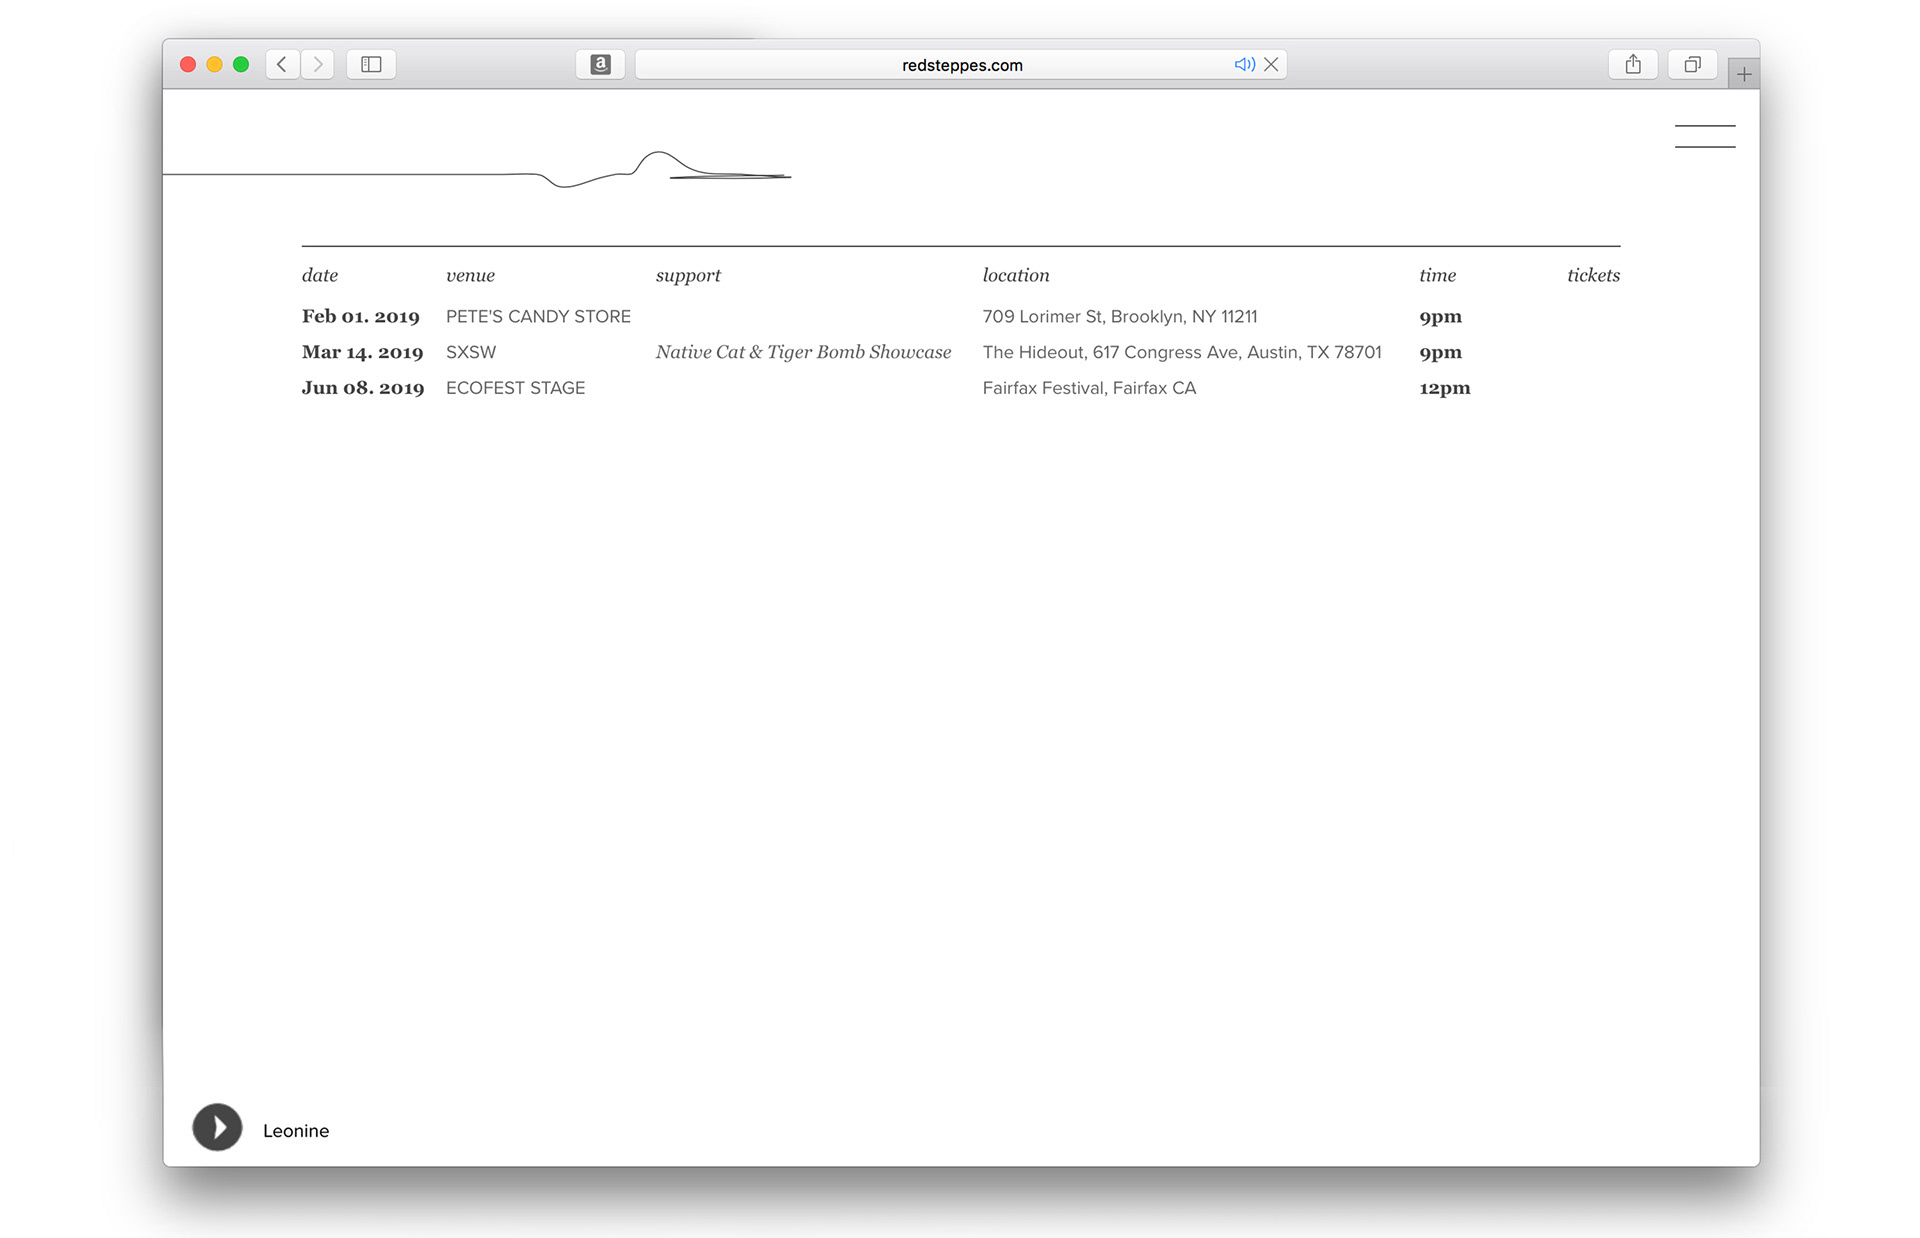Open the Share menu in Safari toolbar
Screen dimensions: 1920x1238
tap(1633, 64)
